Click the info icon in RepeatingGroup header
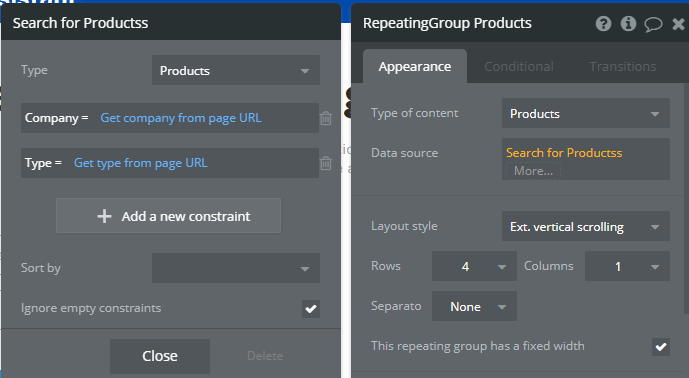689x378 pixels. point(628,23)
